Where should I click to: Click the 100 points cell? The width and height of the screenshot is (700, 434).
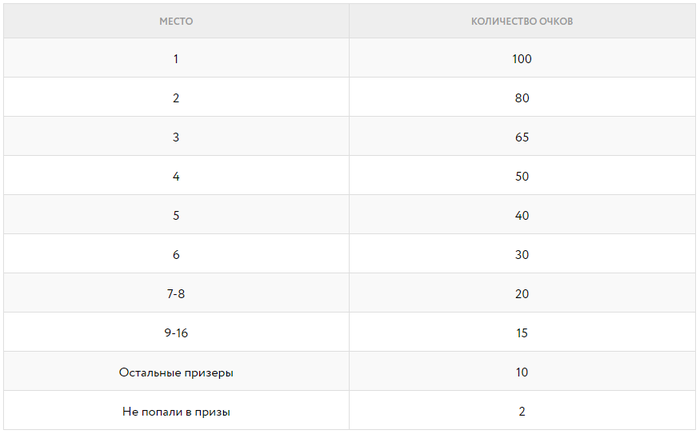[x=521, y=59]
